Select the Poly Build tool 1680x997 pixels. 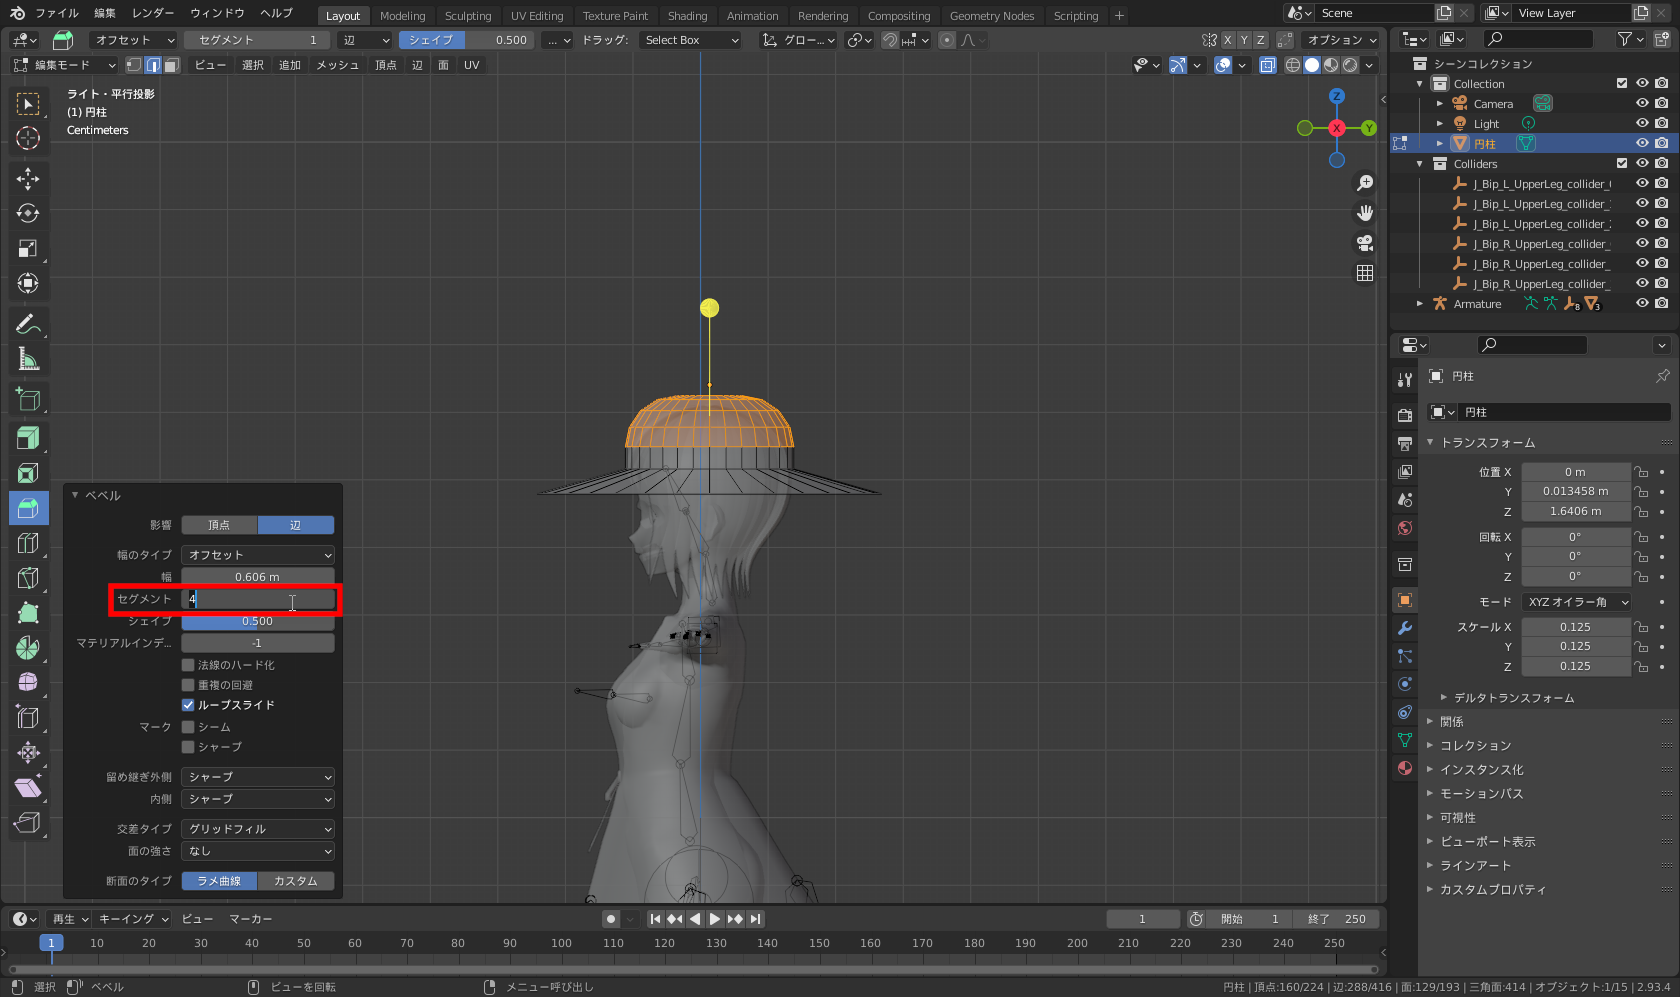pos(28,613)
